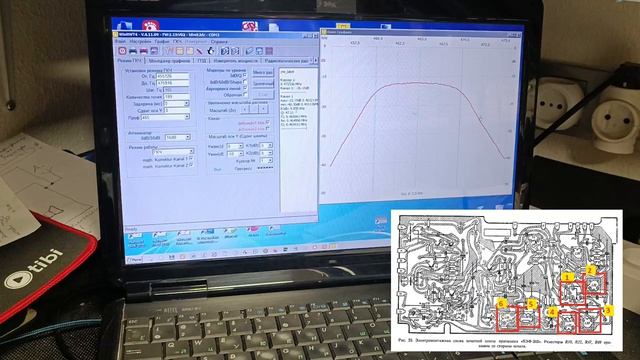This screenshot has height=360, width=640.
Task: Toggle the first red channel checkbox
Action: [267, 122]
